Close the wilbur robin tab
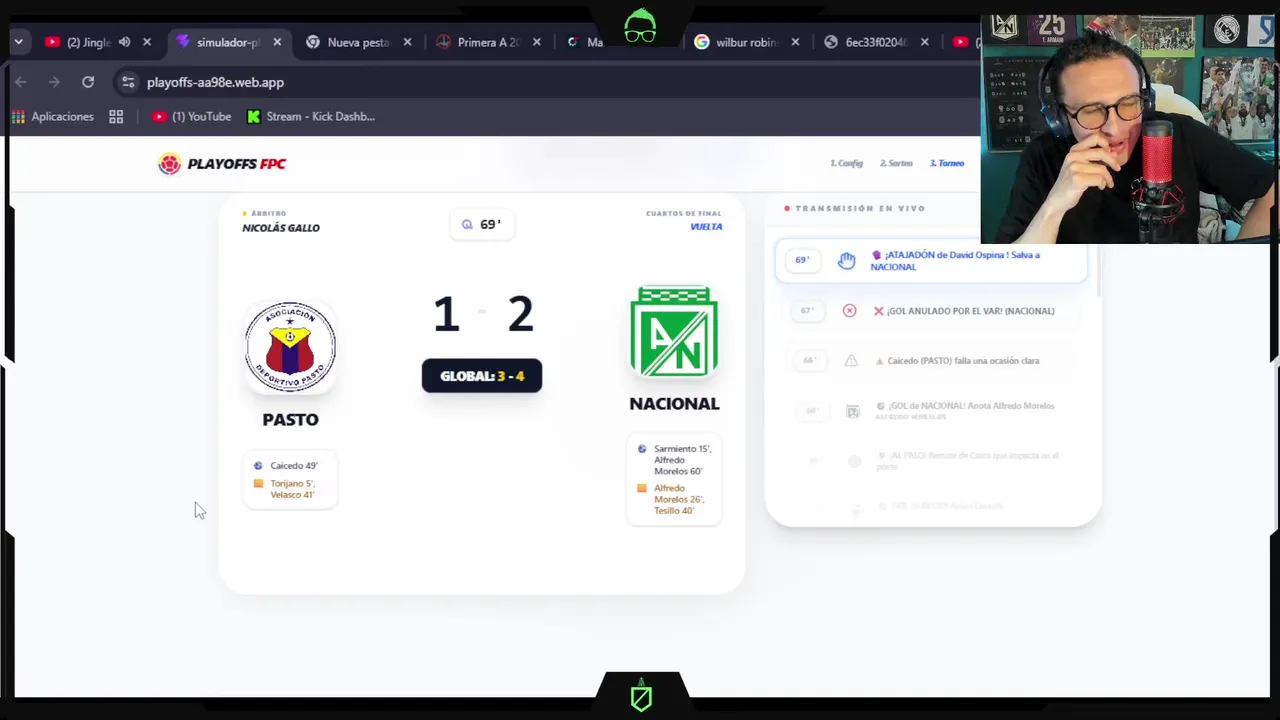This screenshot has width=1280, height=720. click(795, 42)
